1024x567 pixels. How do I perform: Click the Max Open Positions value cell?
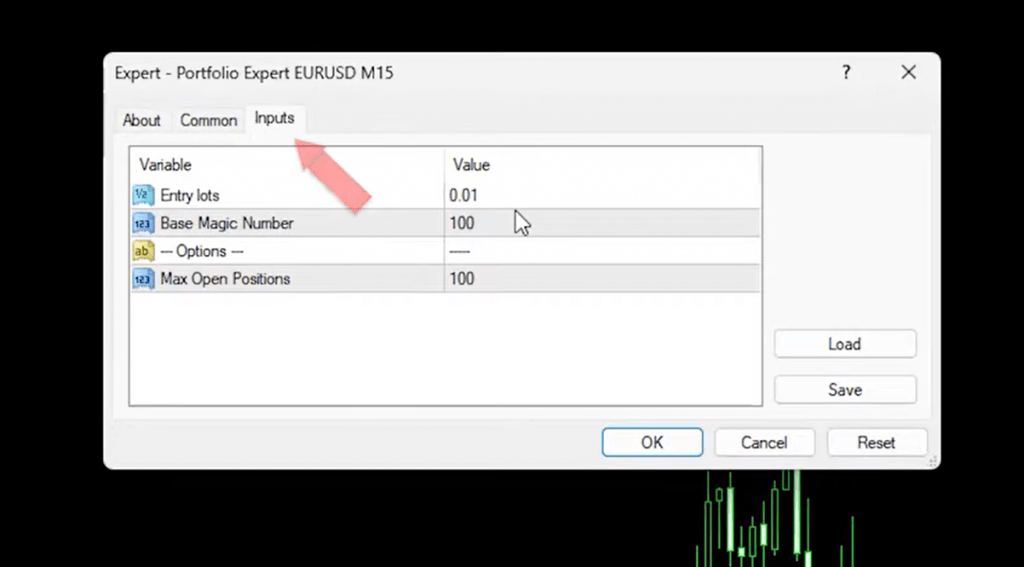click(600, 279)
